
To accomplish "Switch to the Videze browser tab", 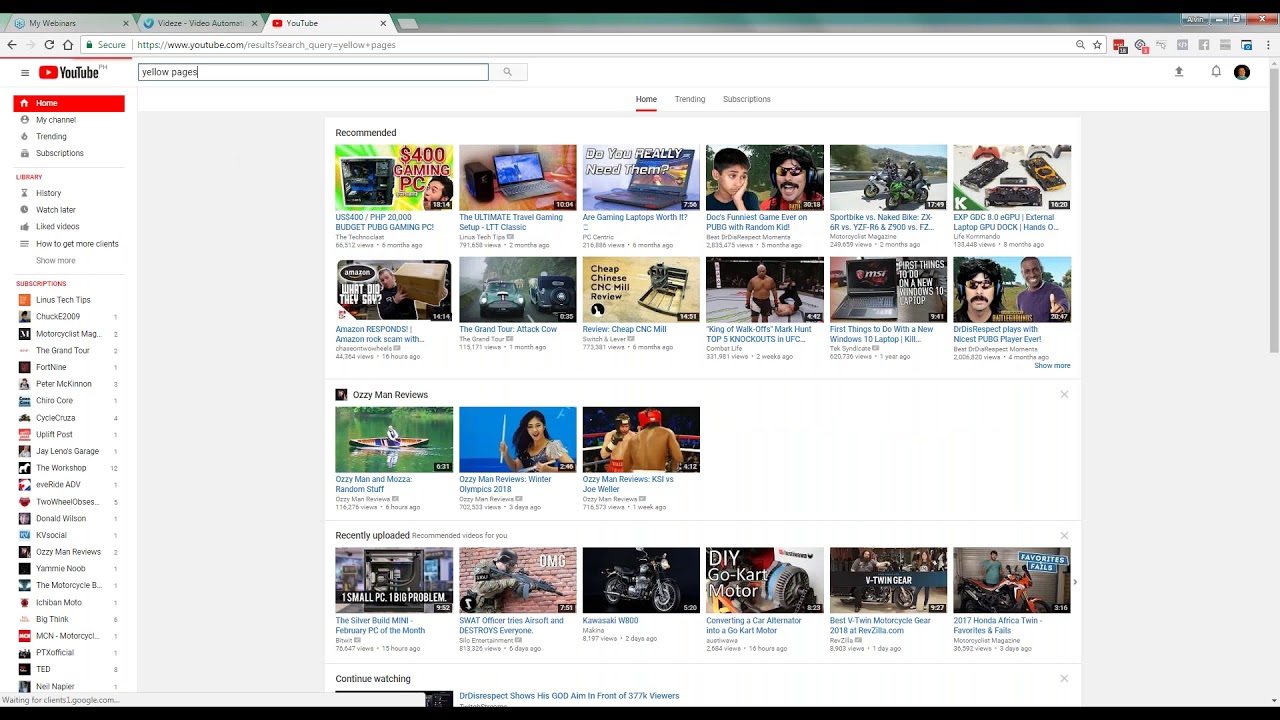I will pyautogui.click(x=201, y=23).
